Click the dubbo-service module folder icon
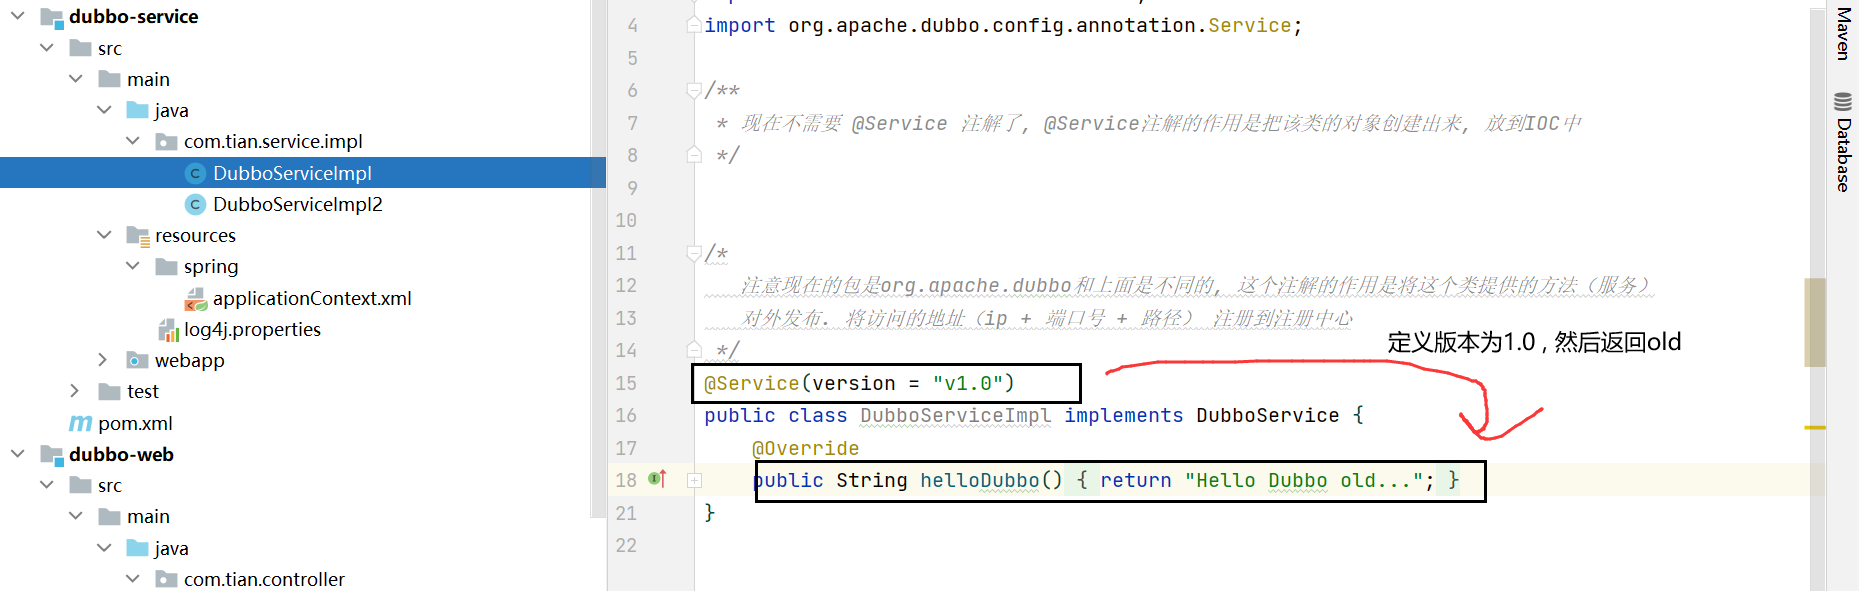Viewport: 1859px width, 591px height. coord(52,17)
